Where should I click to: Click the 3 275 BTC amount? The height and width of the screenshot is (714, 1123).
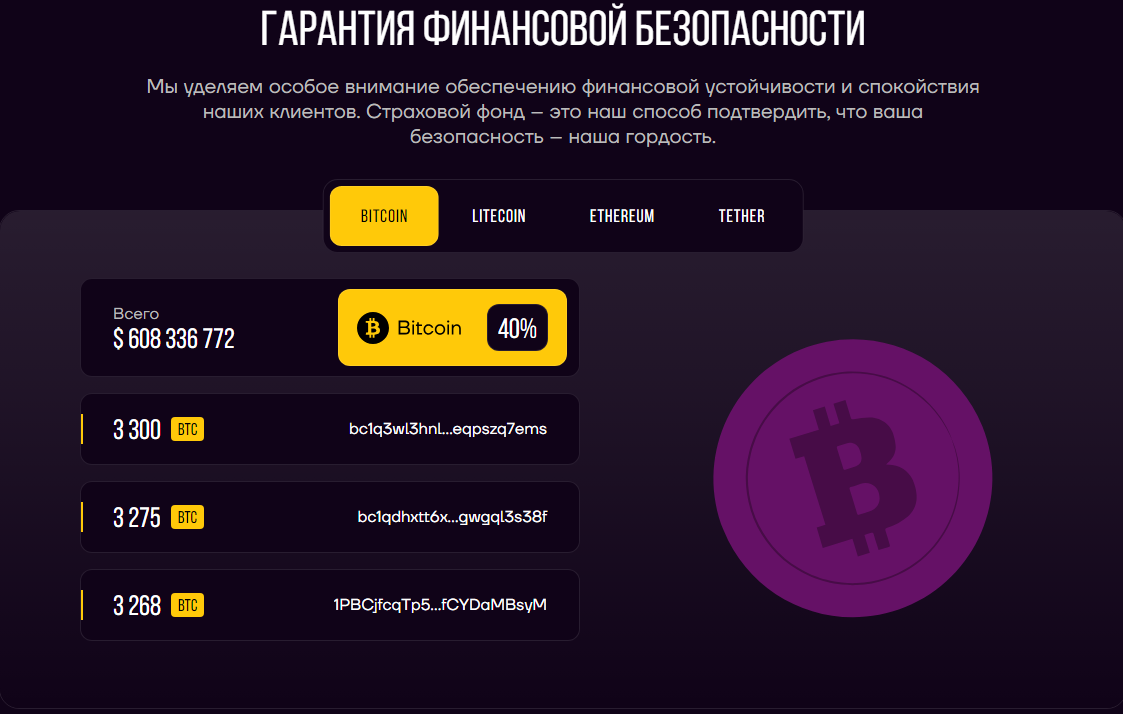pyautogui.click(x=137, y=518)
